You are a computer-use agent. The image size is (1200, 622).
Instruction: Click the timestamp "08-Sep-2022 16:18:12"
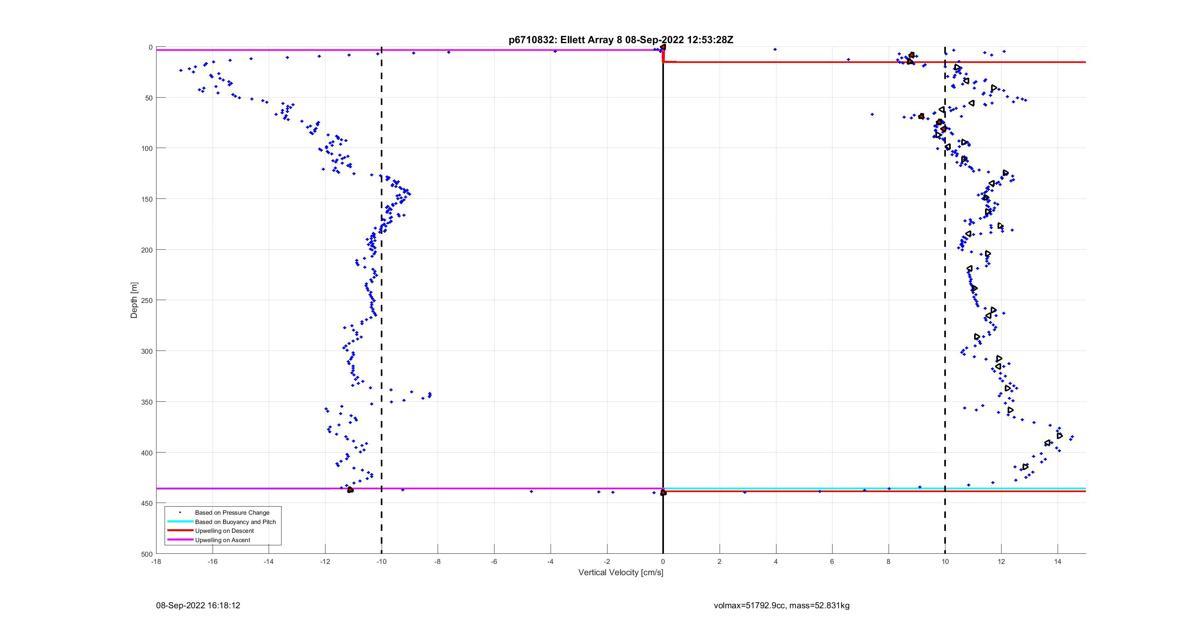click(198, 605)
